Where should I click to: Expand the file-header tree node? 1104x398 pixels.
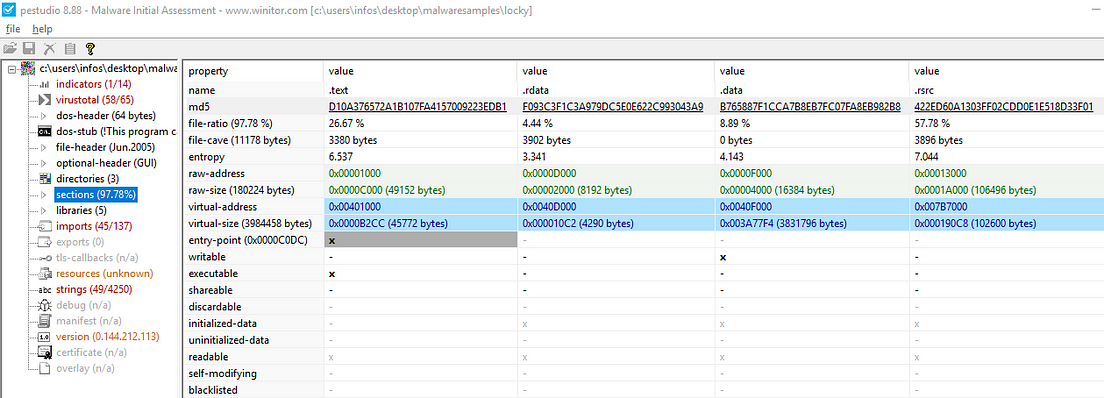pos(43,147)
